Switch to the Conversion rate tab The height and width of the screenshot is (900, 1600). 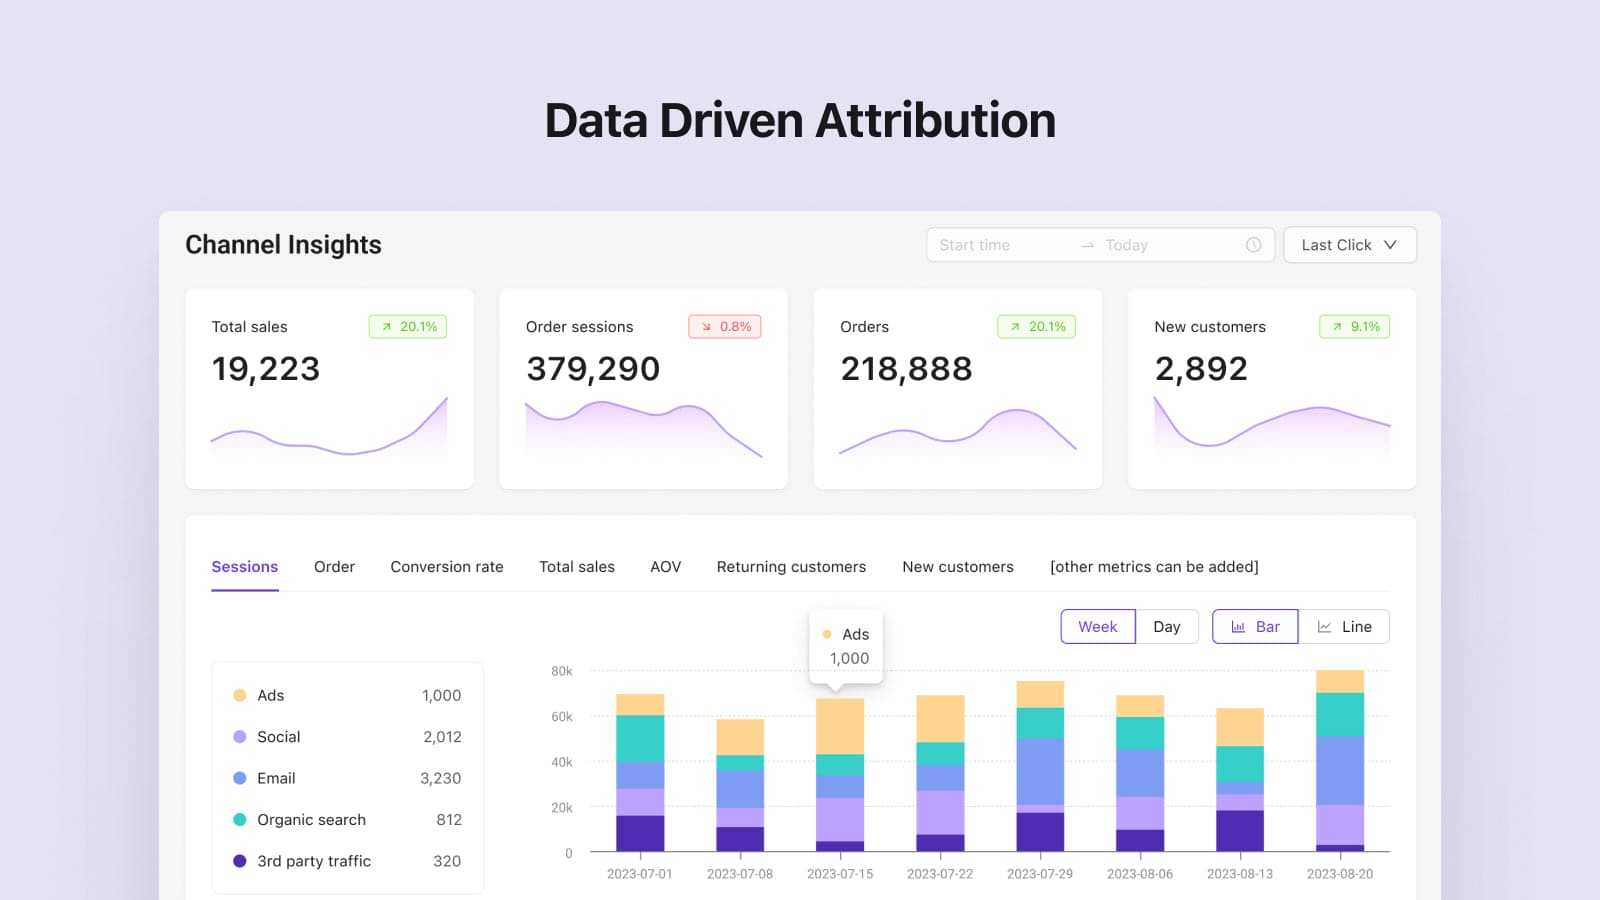(x=447, y=567)
